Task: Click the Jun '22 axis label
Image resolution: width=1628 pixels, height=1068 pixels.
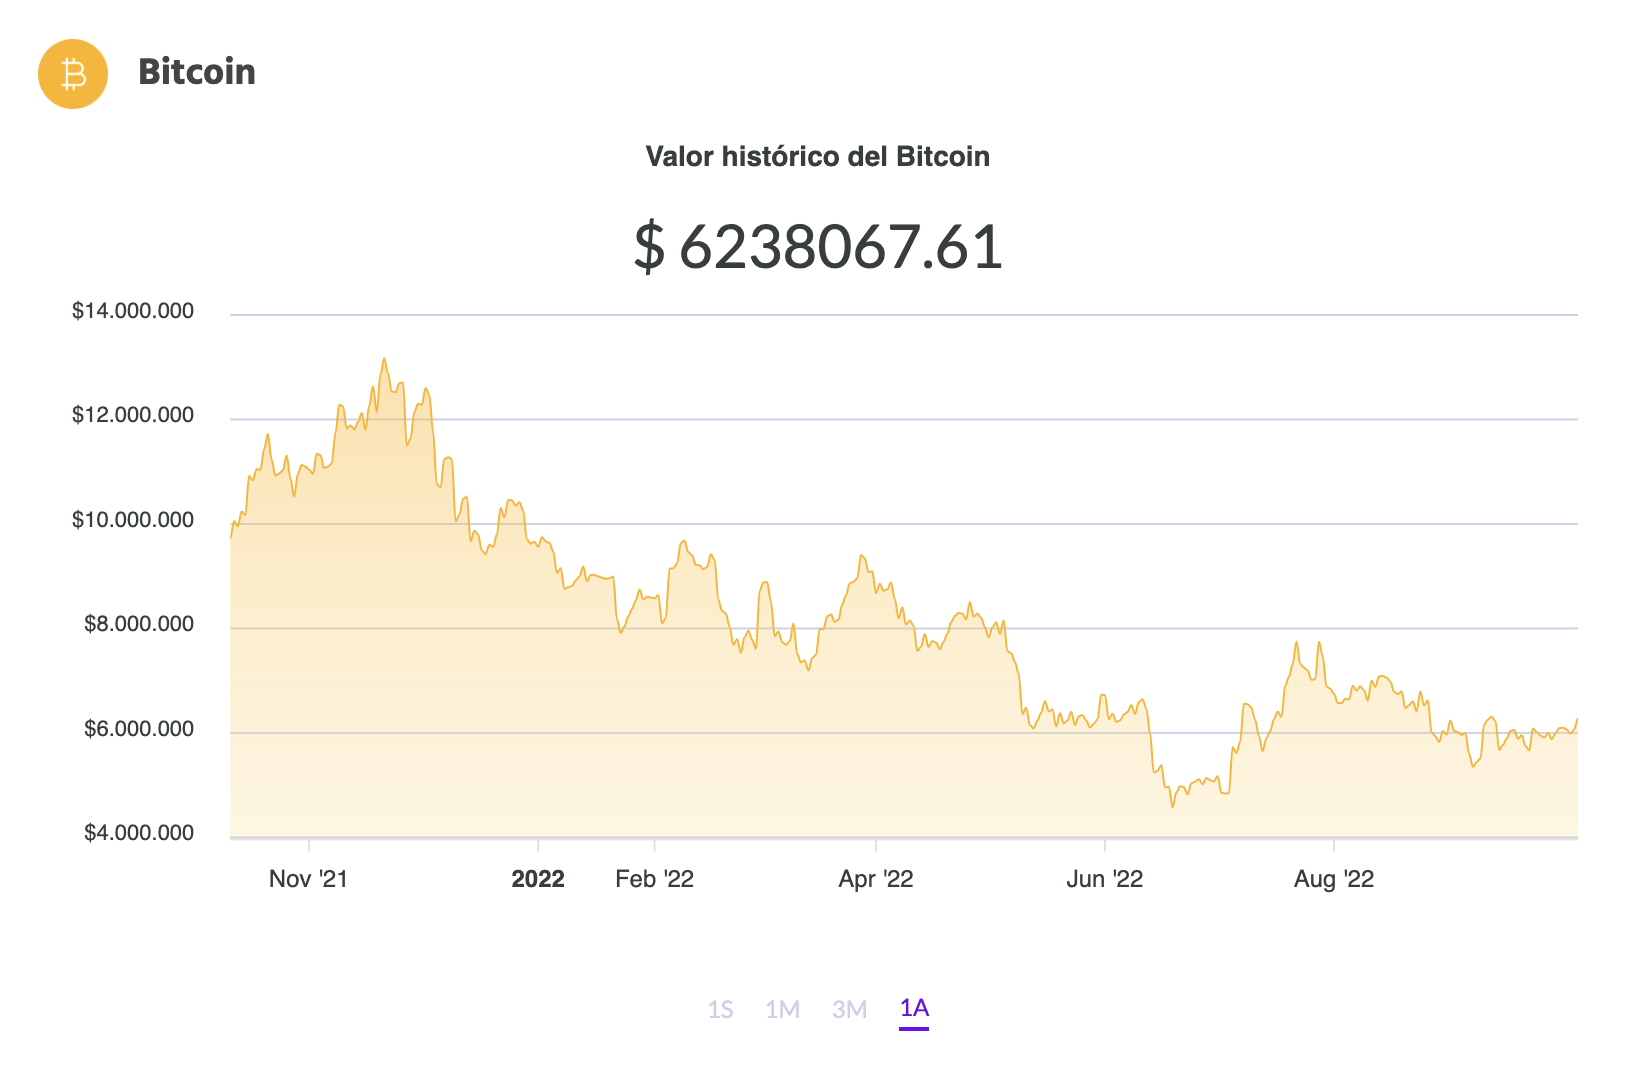Action: tap(1104, 879)
